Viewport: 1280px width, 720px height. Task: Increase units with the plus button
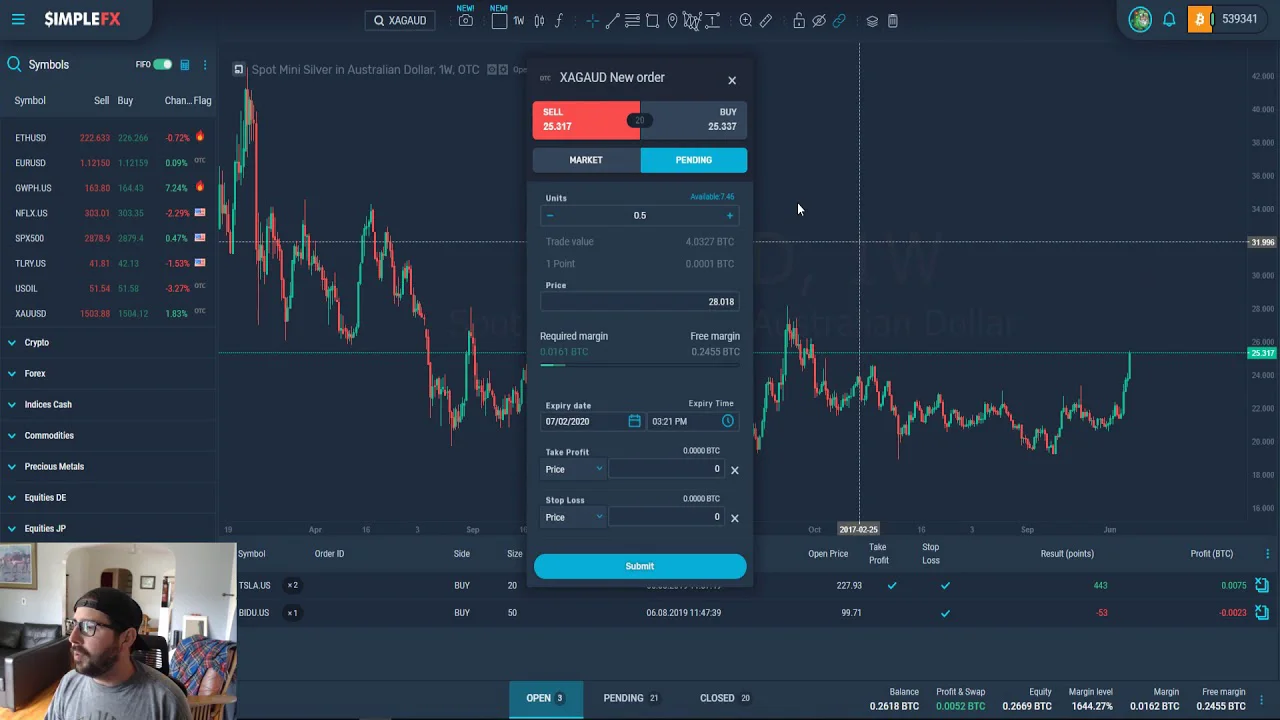click(730, 215)
